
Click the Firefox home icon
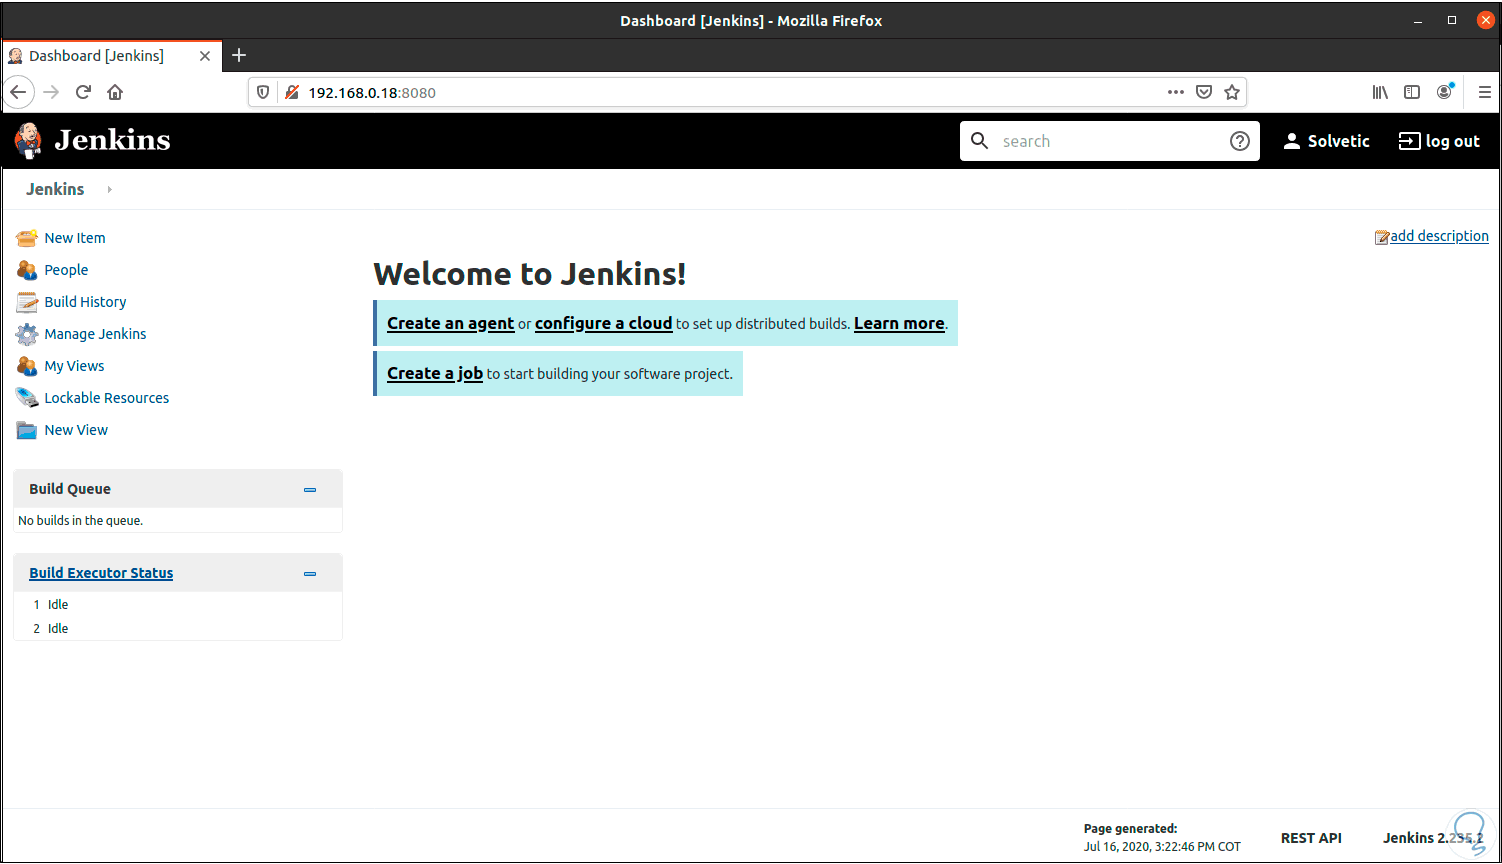click(x=116, y=92)
